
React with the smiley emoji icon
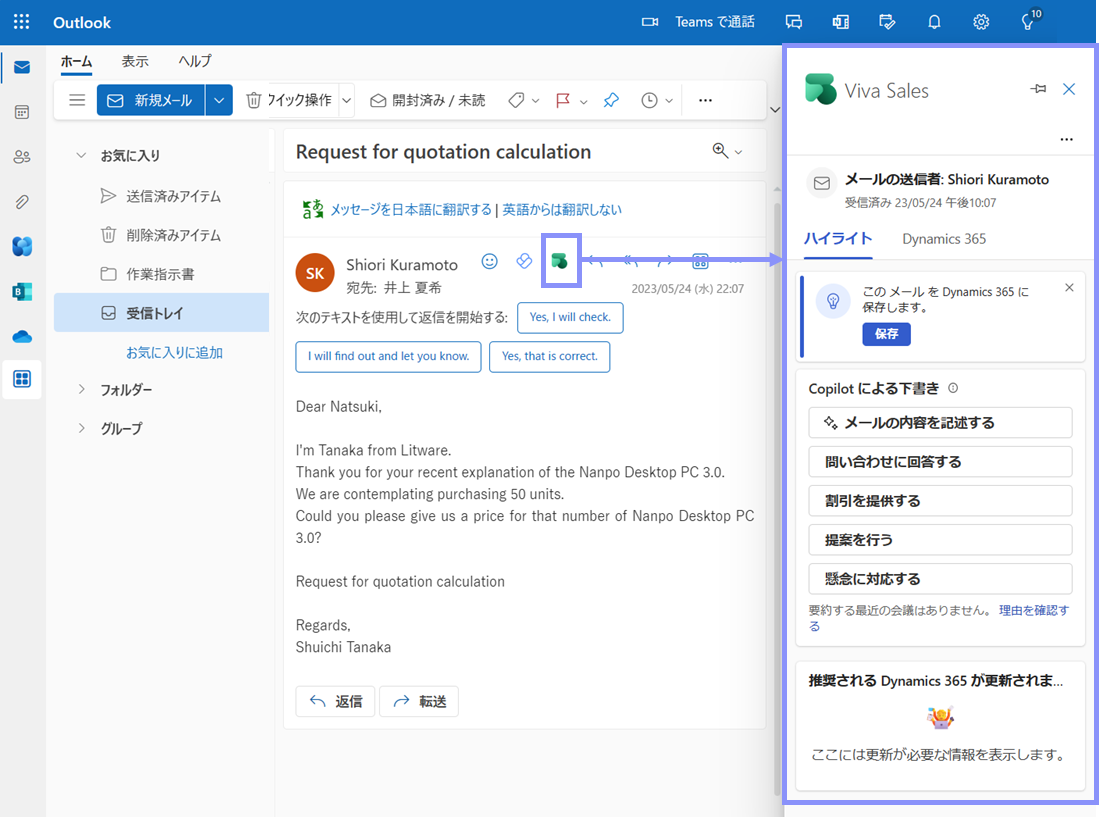[489, 261]
